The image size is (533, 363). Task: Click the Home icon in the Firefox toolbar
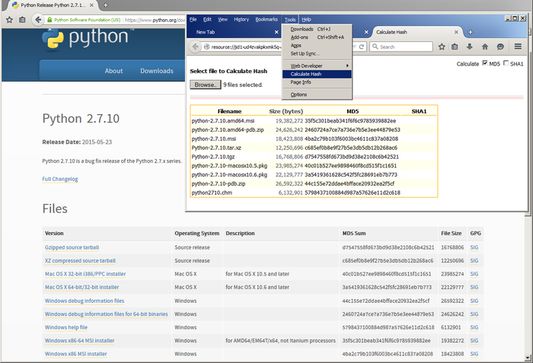[485, 47]
